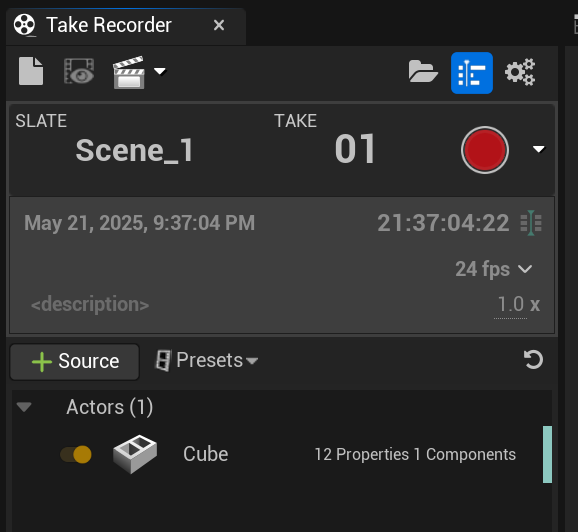Open the dropdown arrow next to the record button
This screenshot has width=578, height=532.
click(539, 149)
